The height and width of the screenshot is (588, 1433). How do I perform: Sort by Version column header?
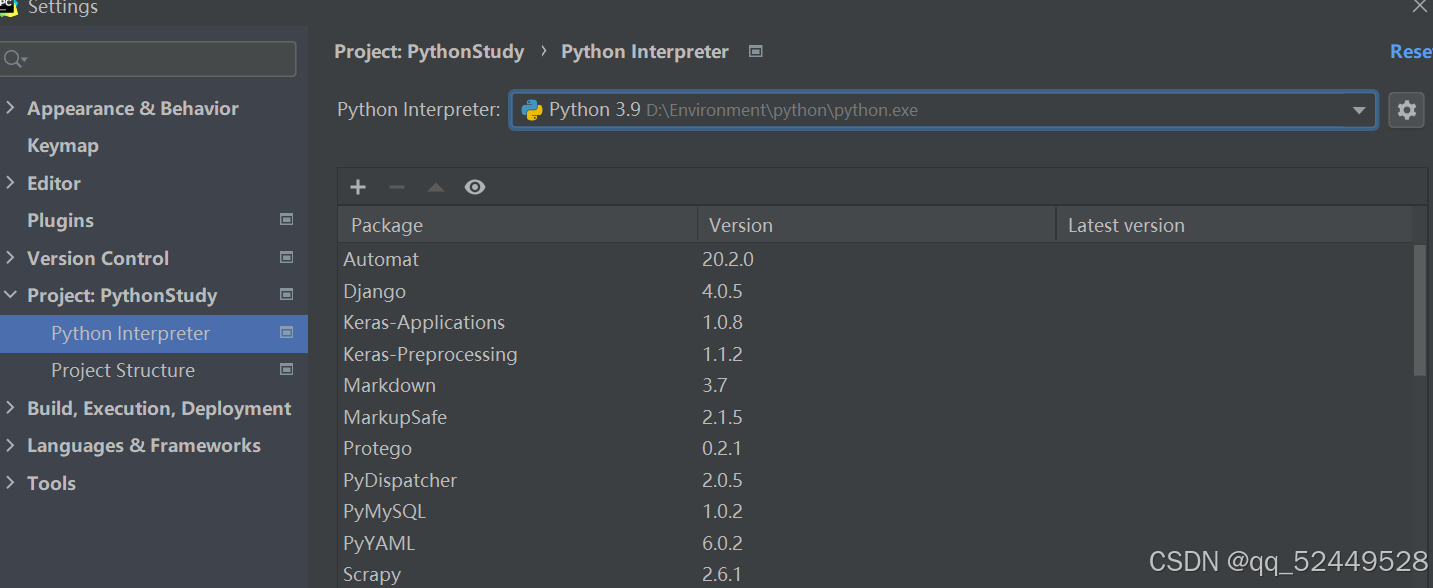[x=876, y=225]
